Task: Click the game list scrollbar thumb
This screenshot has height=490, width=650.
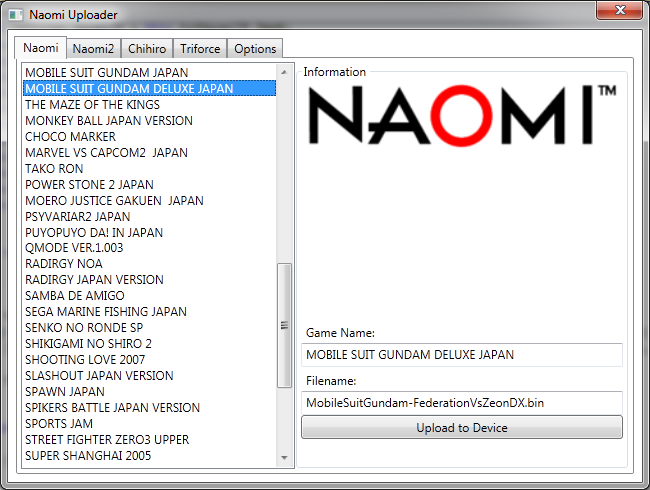Action: coord(284,325)
